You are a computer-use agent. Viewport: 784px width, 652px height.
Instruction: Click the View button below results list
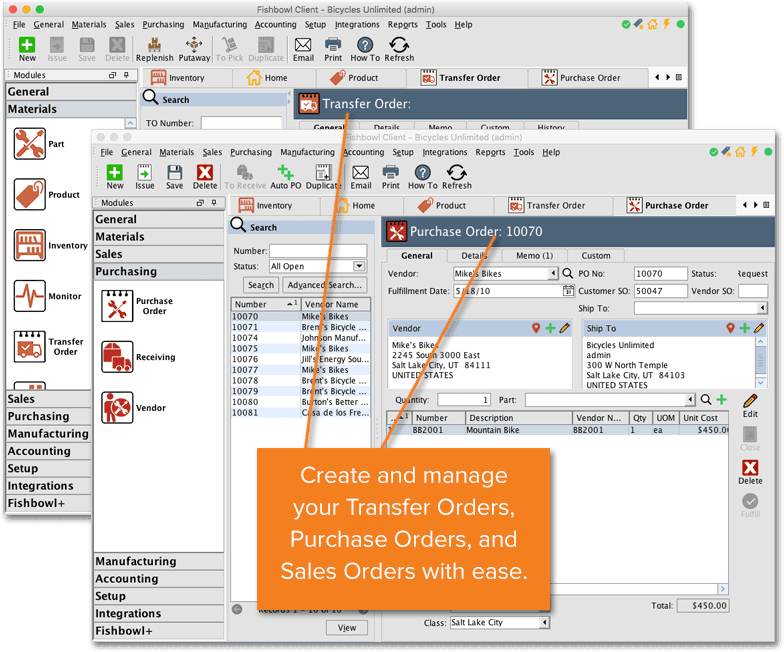point(346,628)
